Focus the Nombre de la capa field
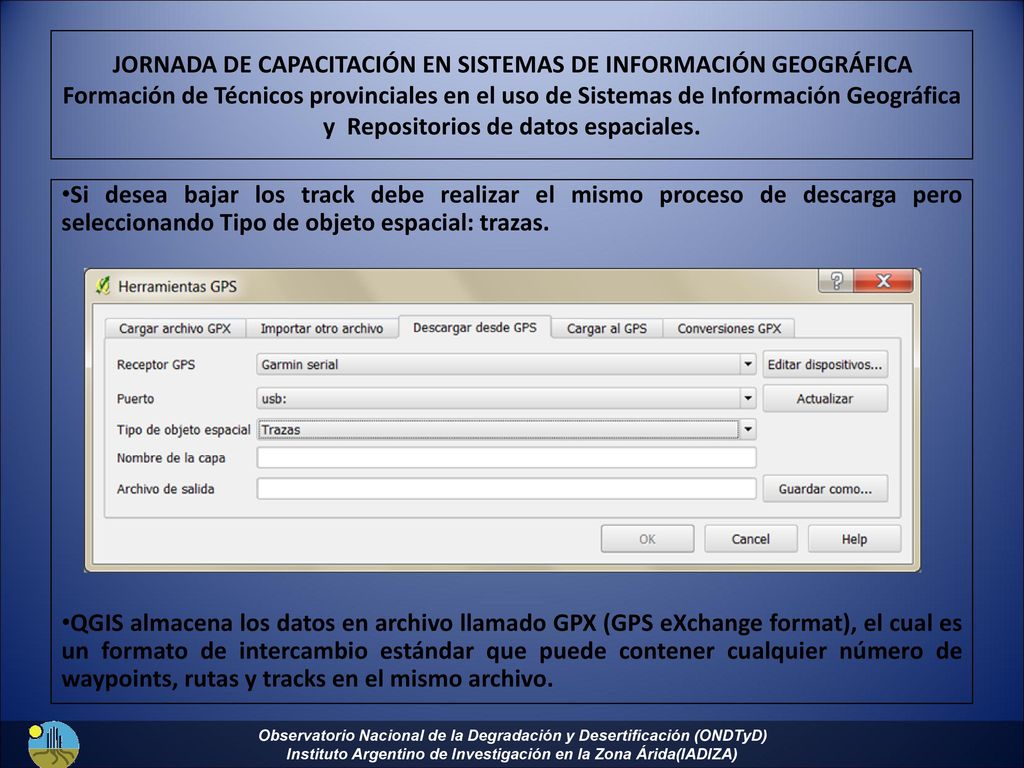 506,458
